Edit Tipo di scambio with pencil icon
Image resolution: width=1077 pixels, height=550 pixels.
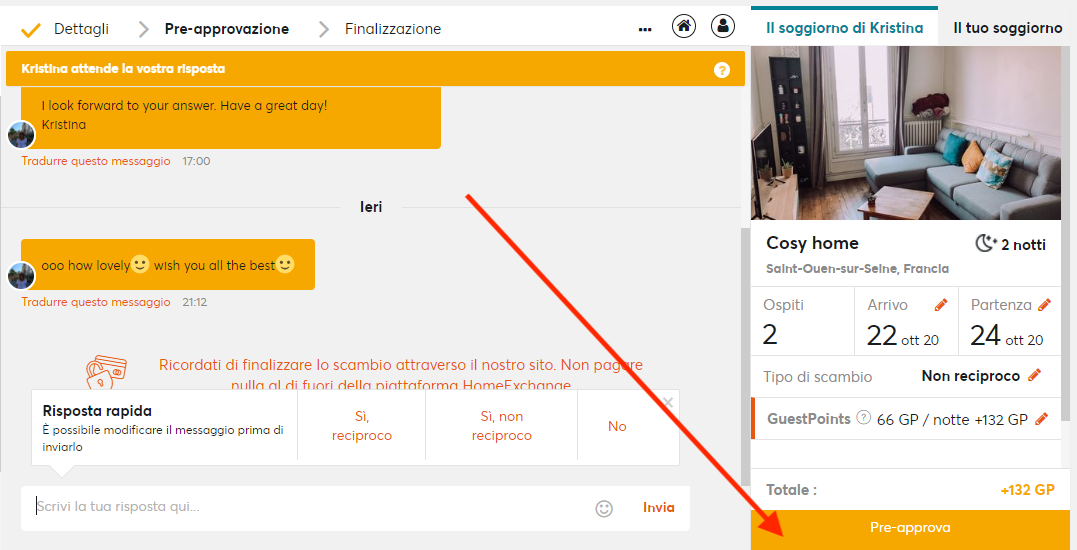(1035, 376)
